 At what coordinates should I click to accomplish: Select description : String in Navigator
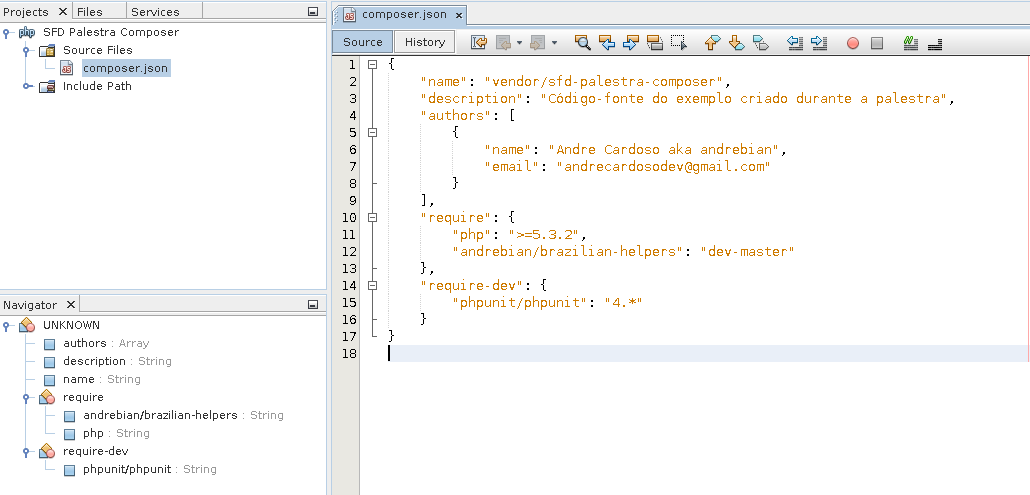(117, 361)
